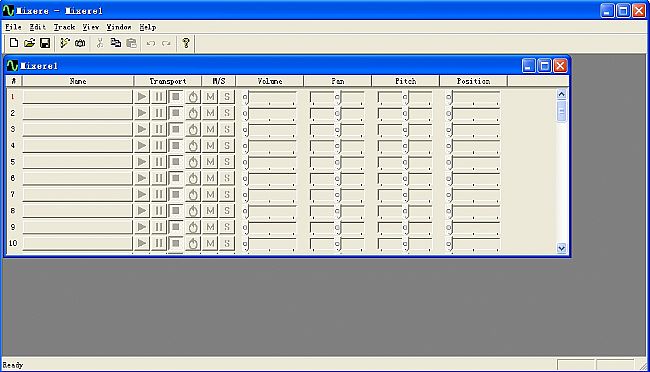Screen dimensions: 650x372
Task: Stop track 5
Action: pos(176,161)
